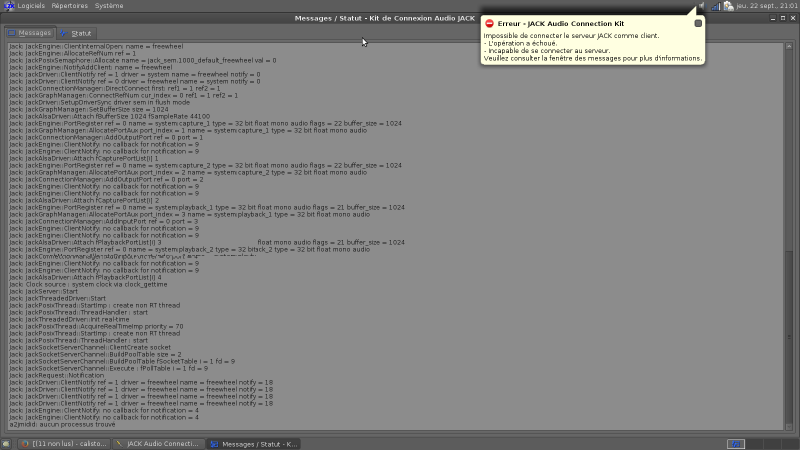This screenshot has height=450, width=800.
Task: Open the network signal tray icon
Action: pyautogui.click(x=715, y=6)
